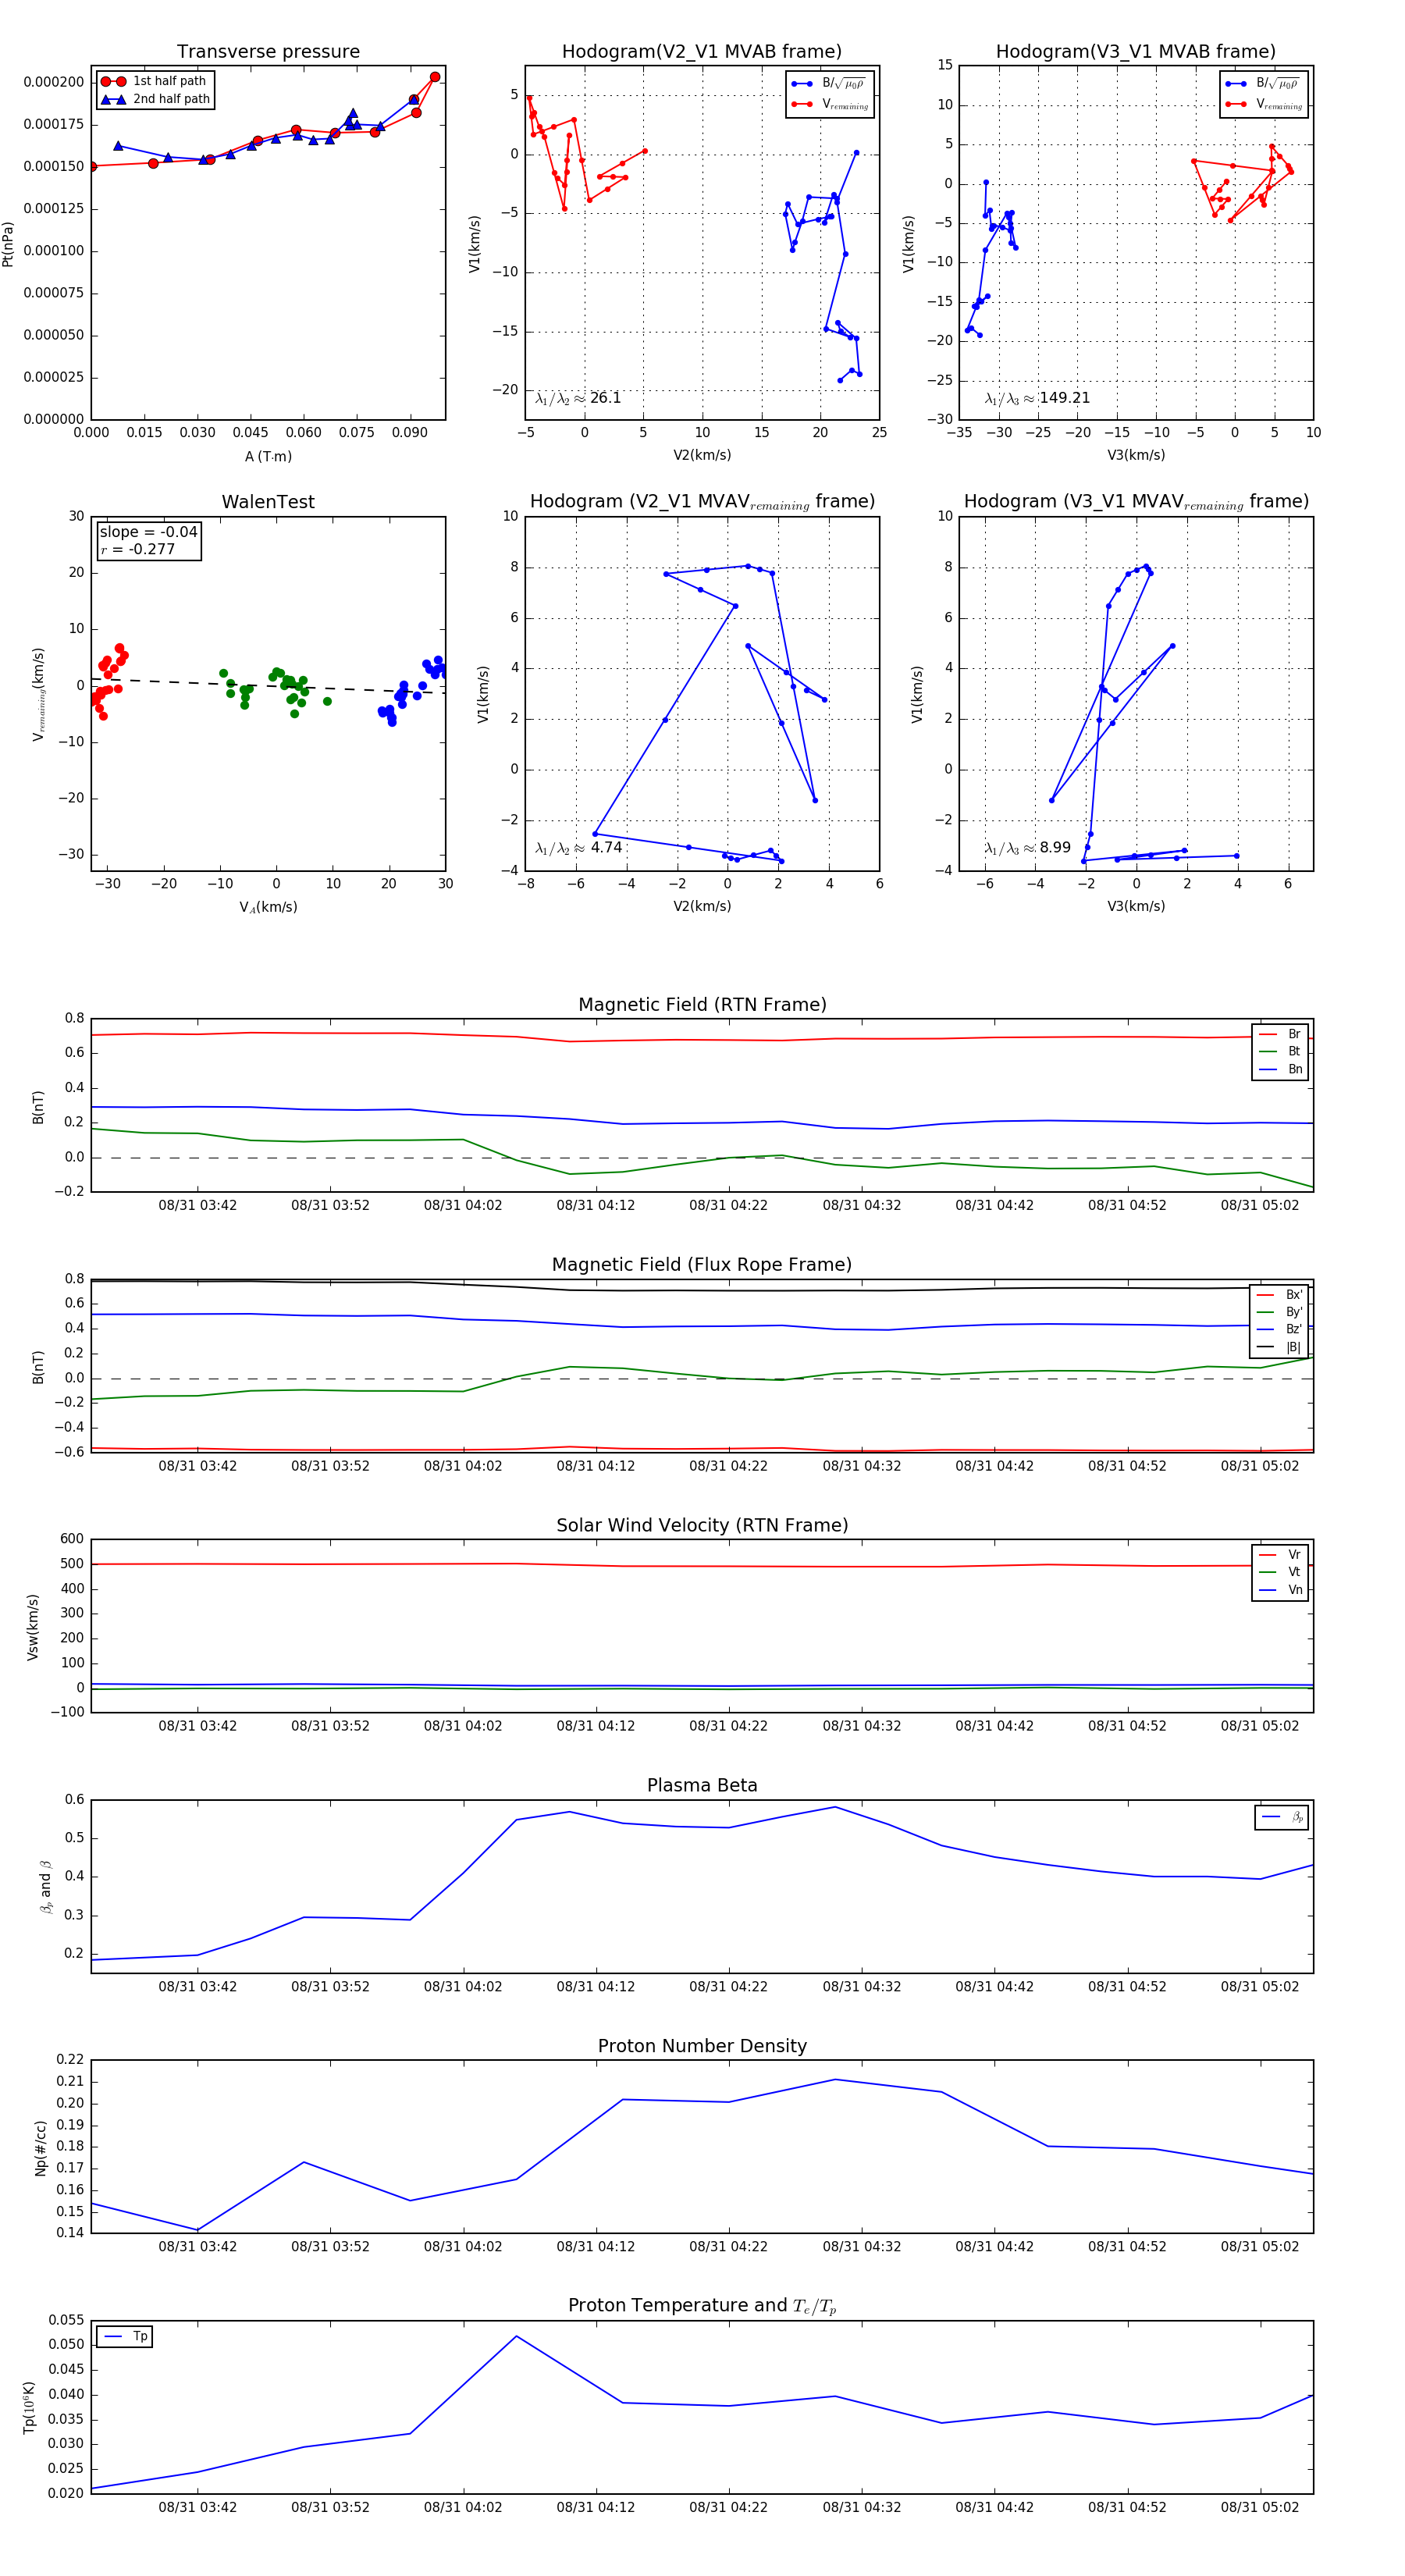Image resolution: width=1405 pixels, height=2576 pixels.
Task: Select B/√μ0ρ legend entry in V3_V1 MVAB hodogram
Action: 1263,83
